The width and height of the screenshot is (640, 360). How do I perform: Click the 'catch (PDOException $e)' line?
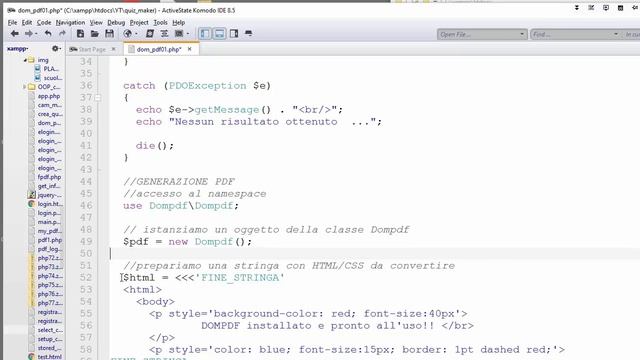tap(197, 86)
